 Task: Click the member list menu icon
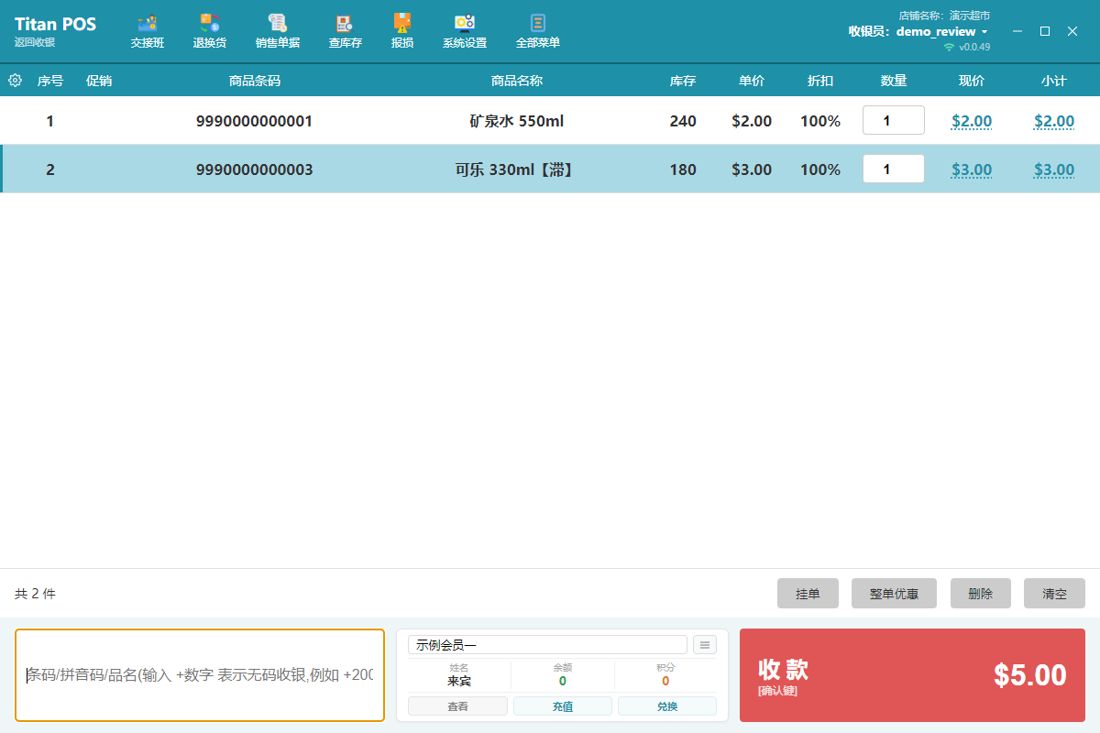(x=705, y=645)
